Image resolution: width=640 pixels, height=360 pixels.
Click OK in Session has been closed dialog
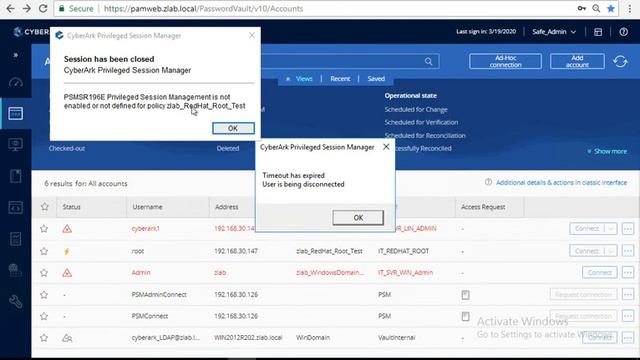tap(233, 128)
